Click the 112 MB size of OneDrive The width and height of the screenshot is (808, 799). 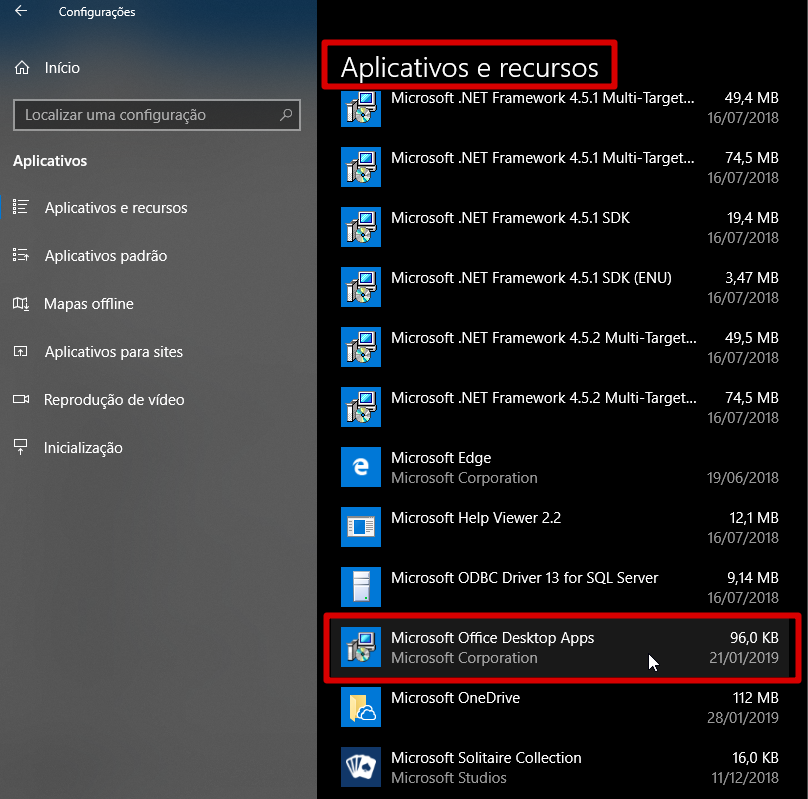click(755, 698)
